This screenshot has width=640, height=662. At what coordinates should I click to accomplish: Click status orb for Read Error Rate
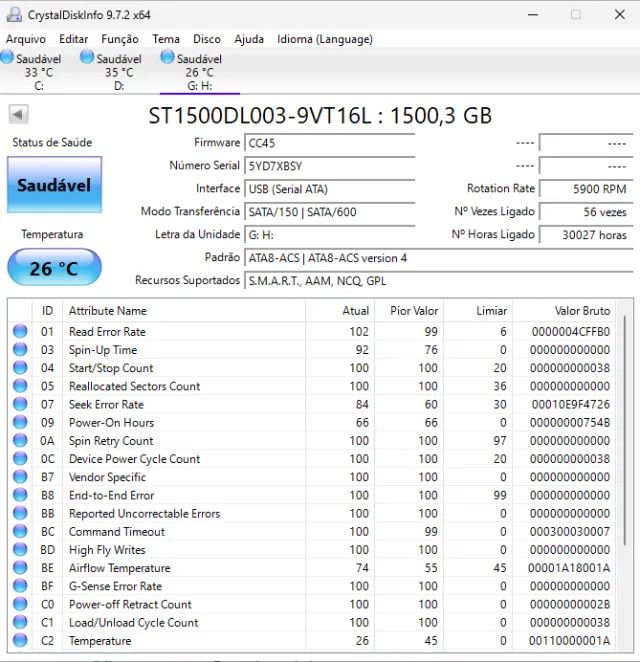pos(20,331)
